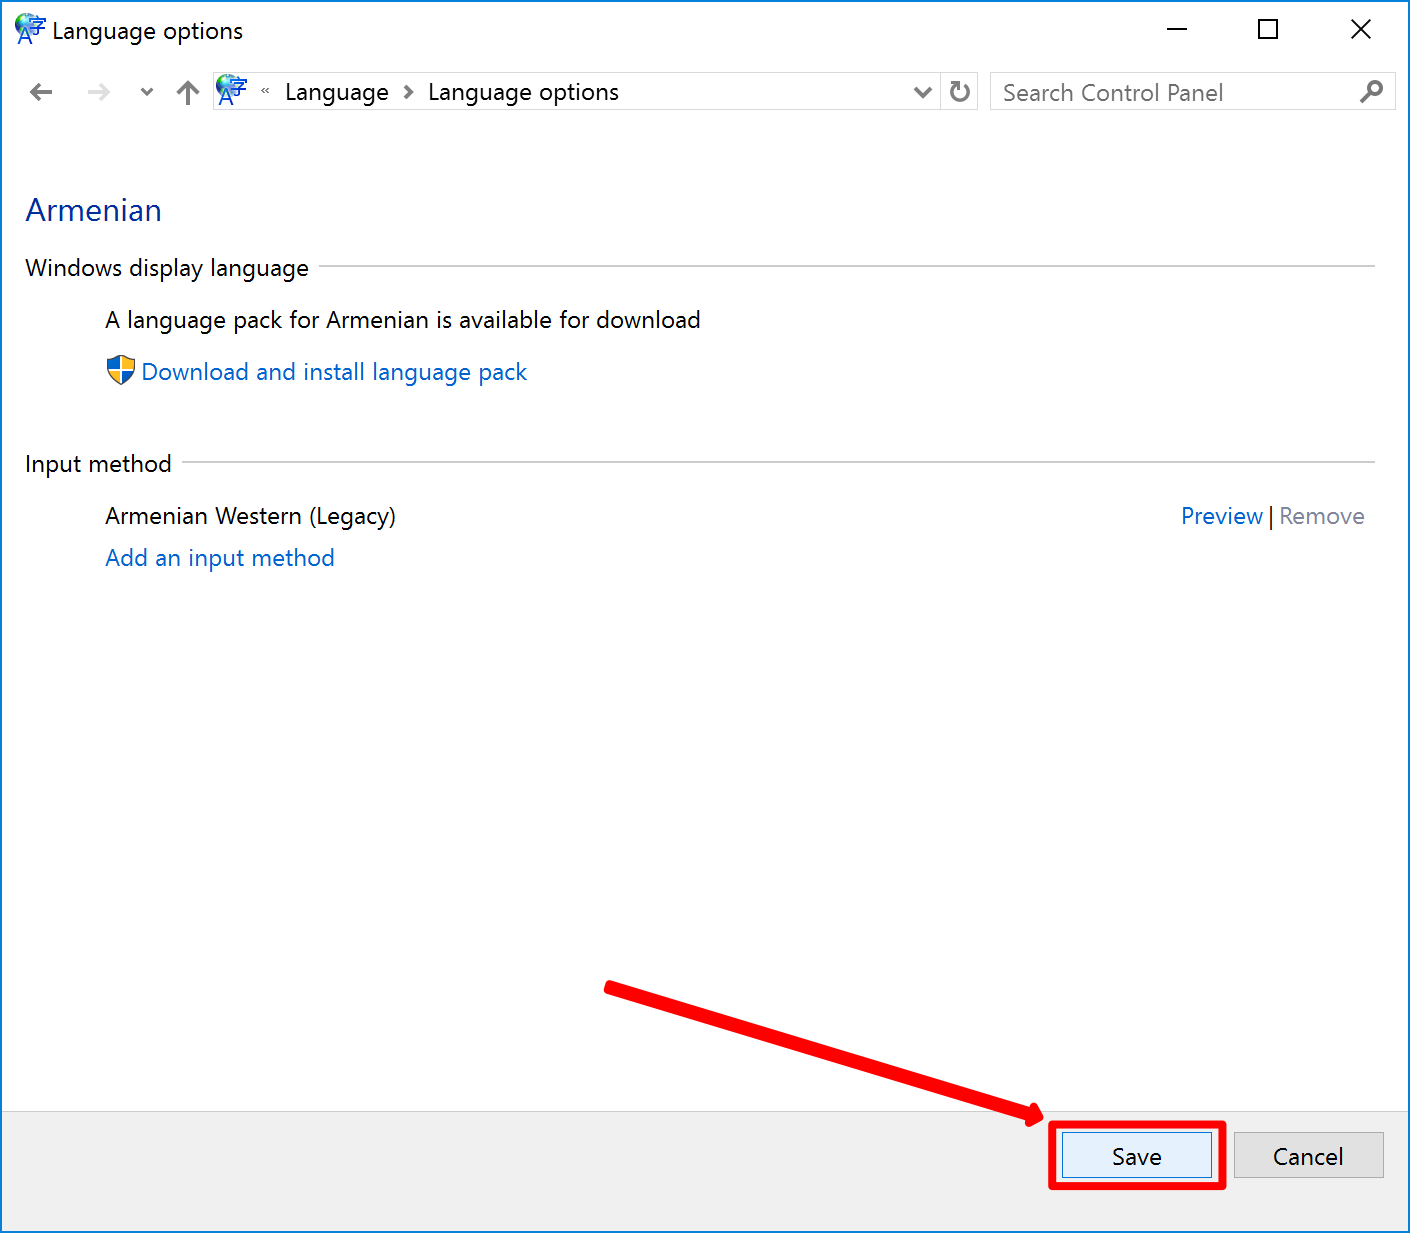Click the Up one level arrow
1410x1233 pixels.
[187, 93]
